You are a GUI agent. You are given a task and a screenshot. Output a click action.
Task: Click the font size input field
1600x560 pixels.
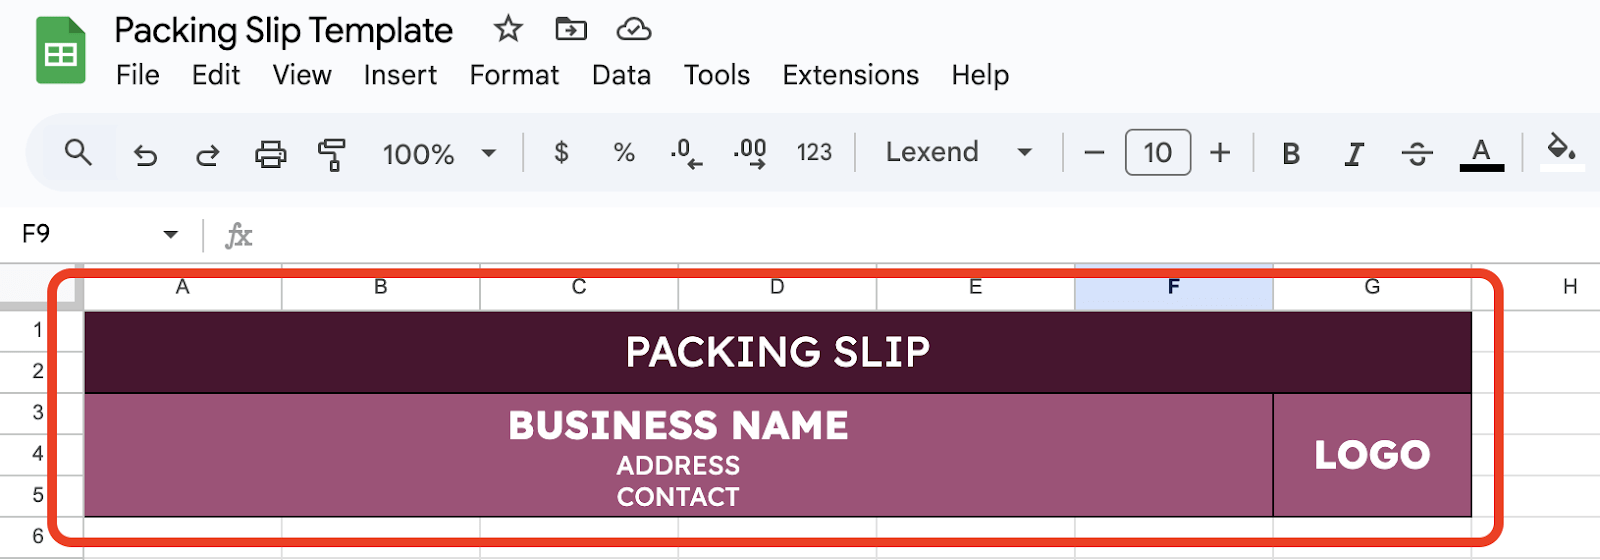point(1157,153)
